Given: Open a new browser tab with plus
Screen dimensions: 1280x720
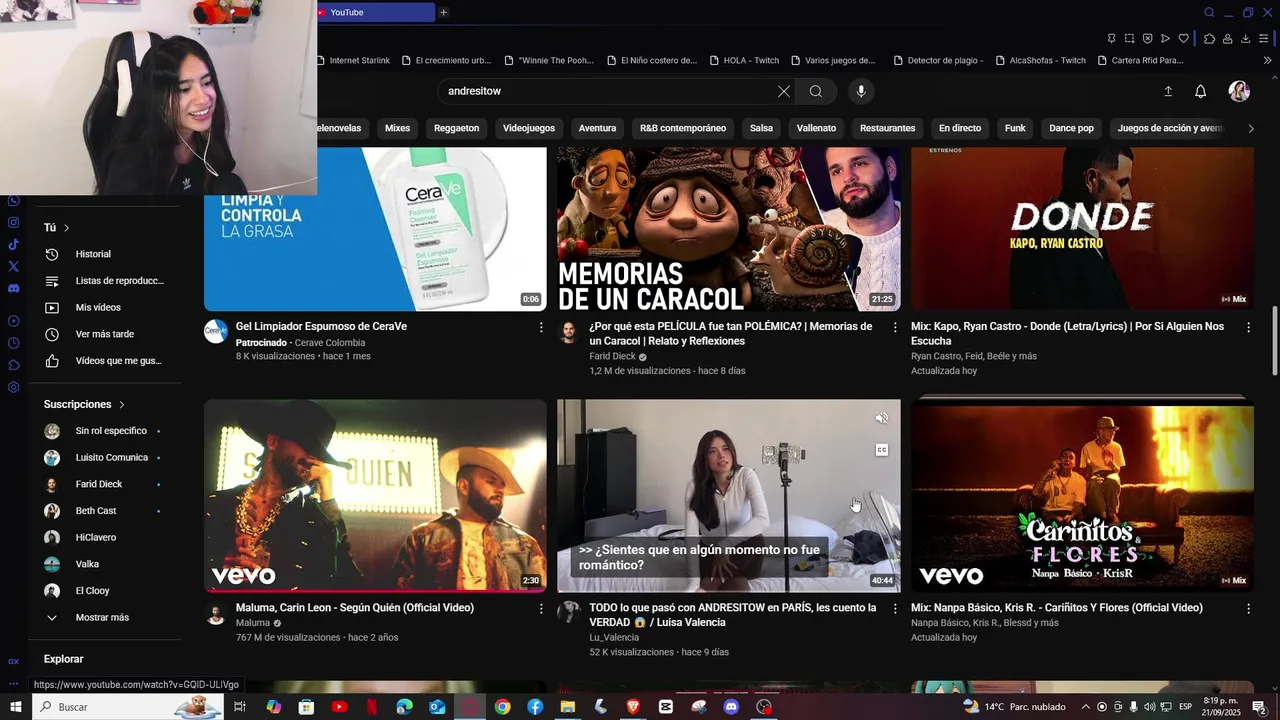Looking at the screenshot, I should 443,12.
